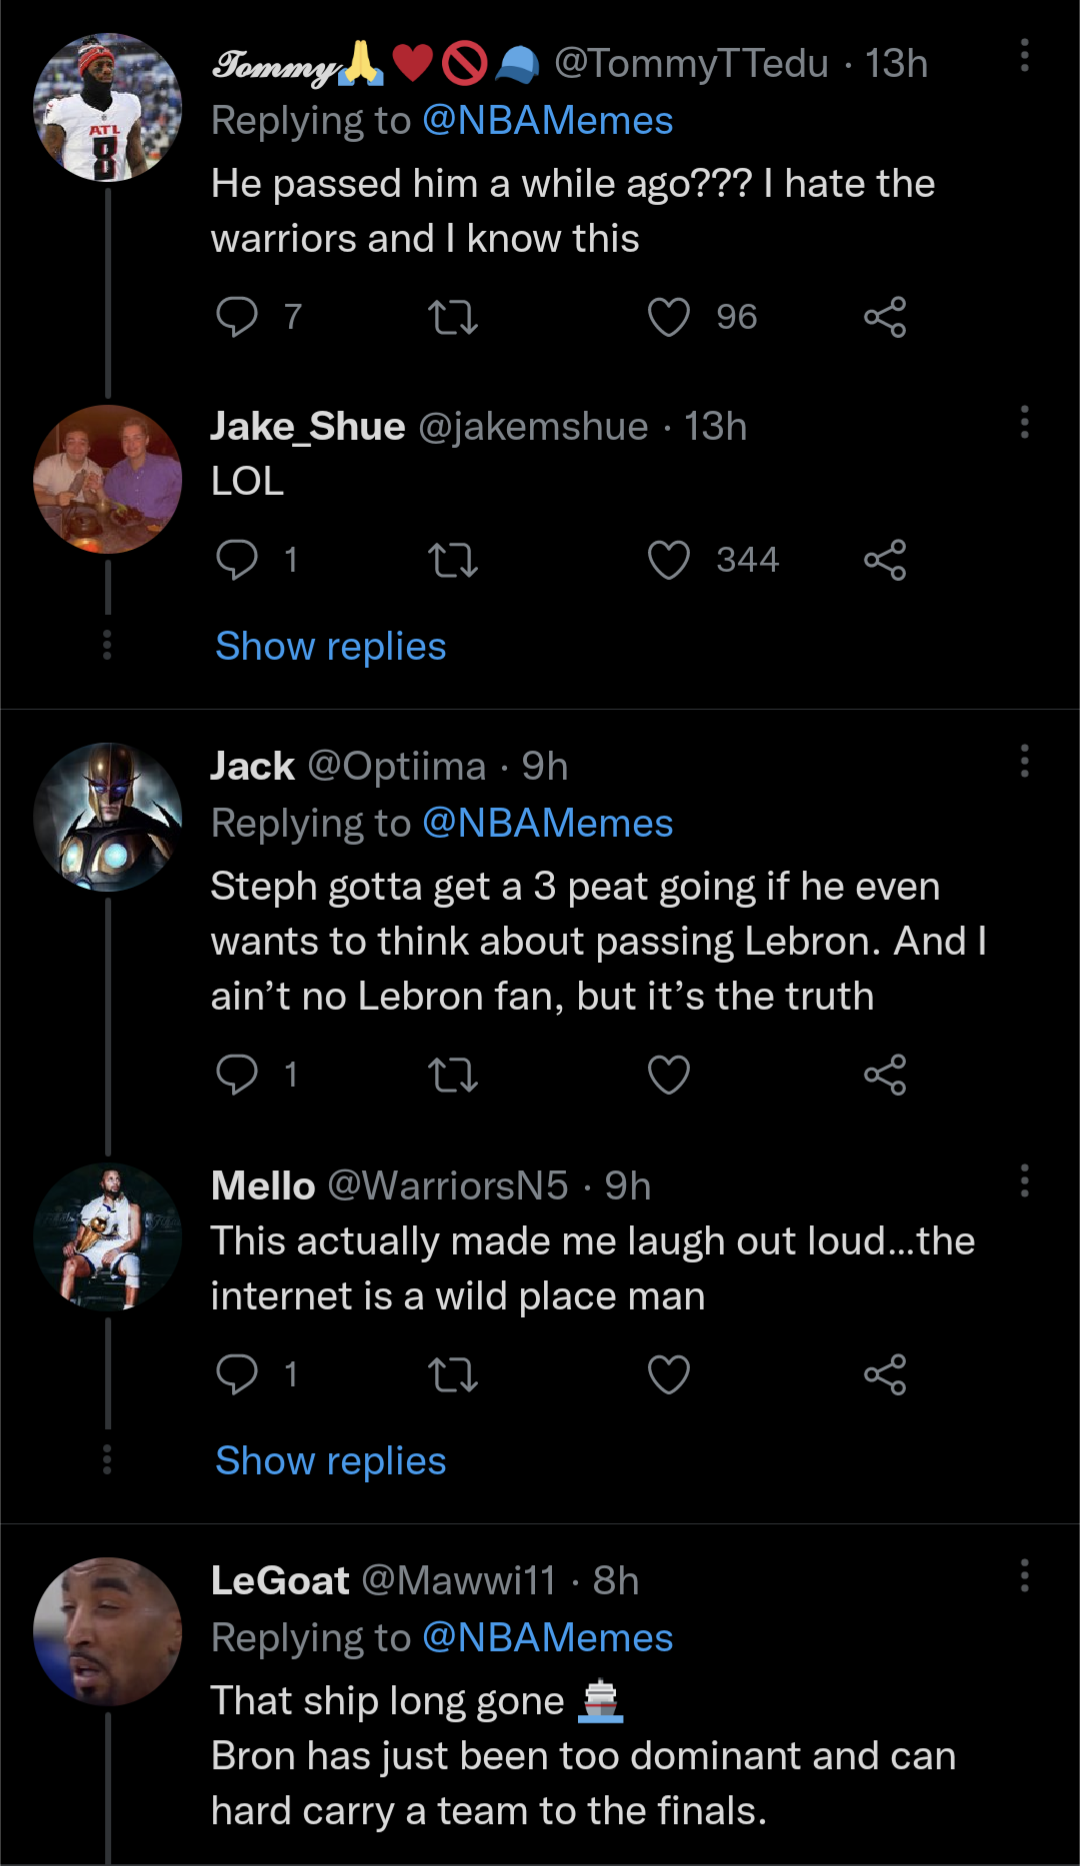This screenshot has width=1080, height=1866.
Task: Share Jake_Shue's LOL tweet
Action: (885, 560)
